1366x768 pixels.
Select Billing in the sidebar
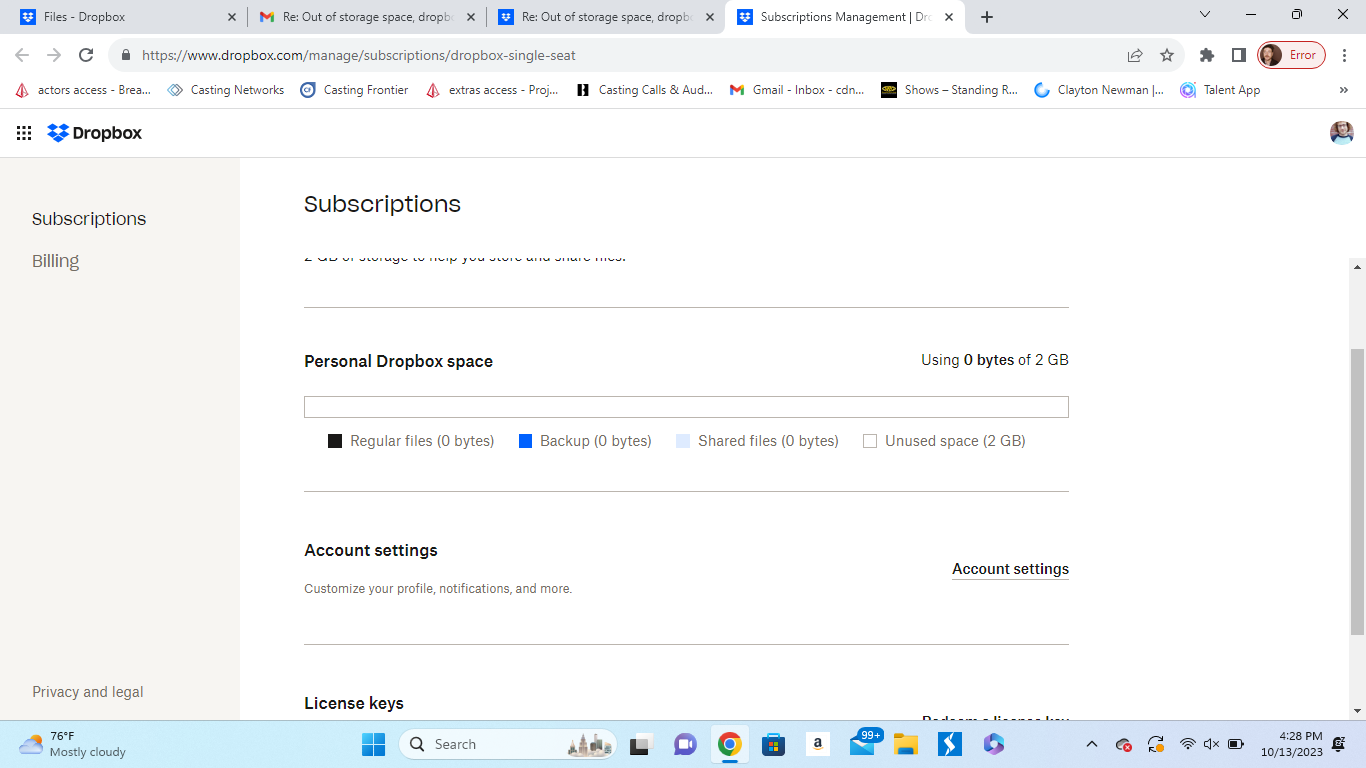point(55,261)
